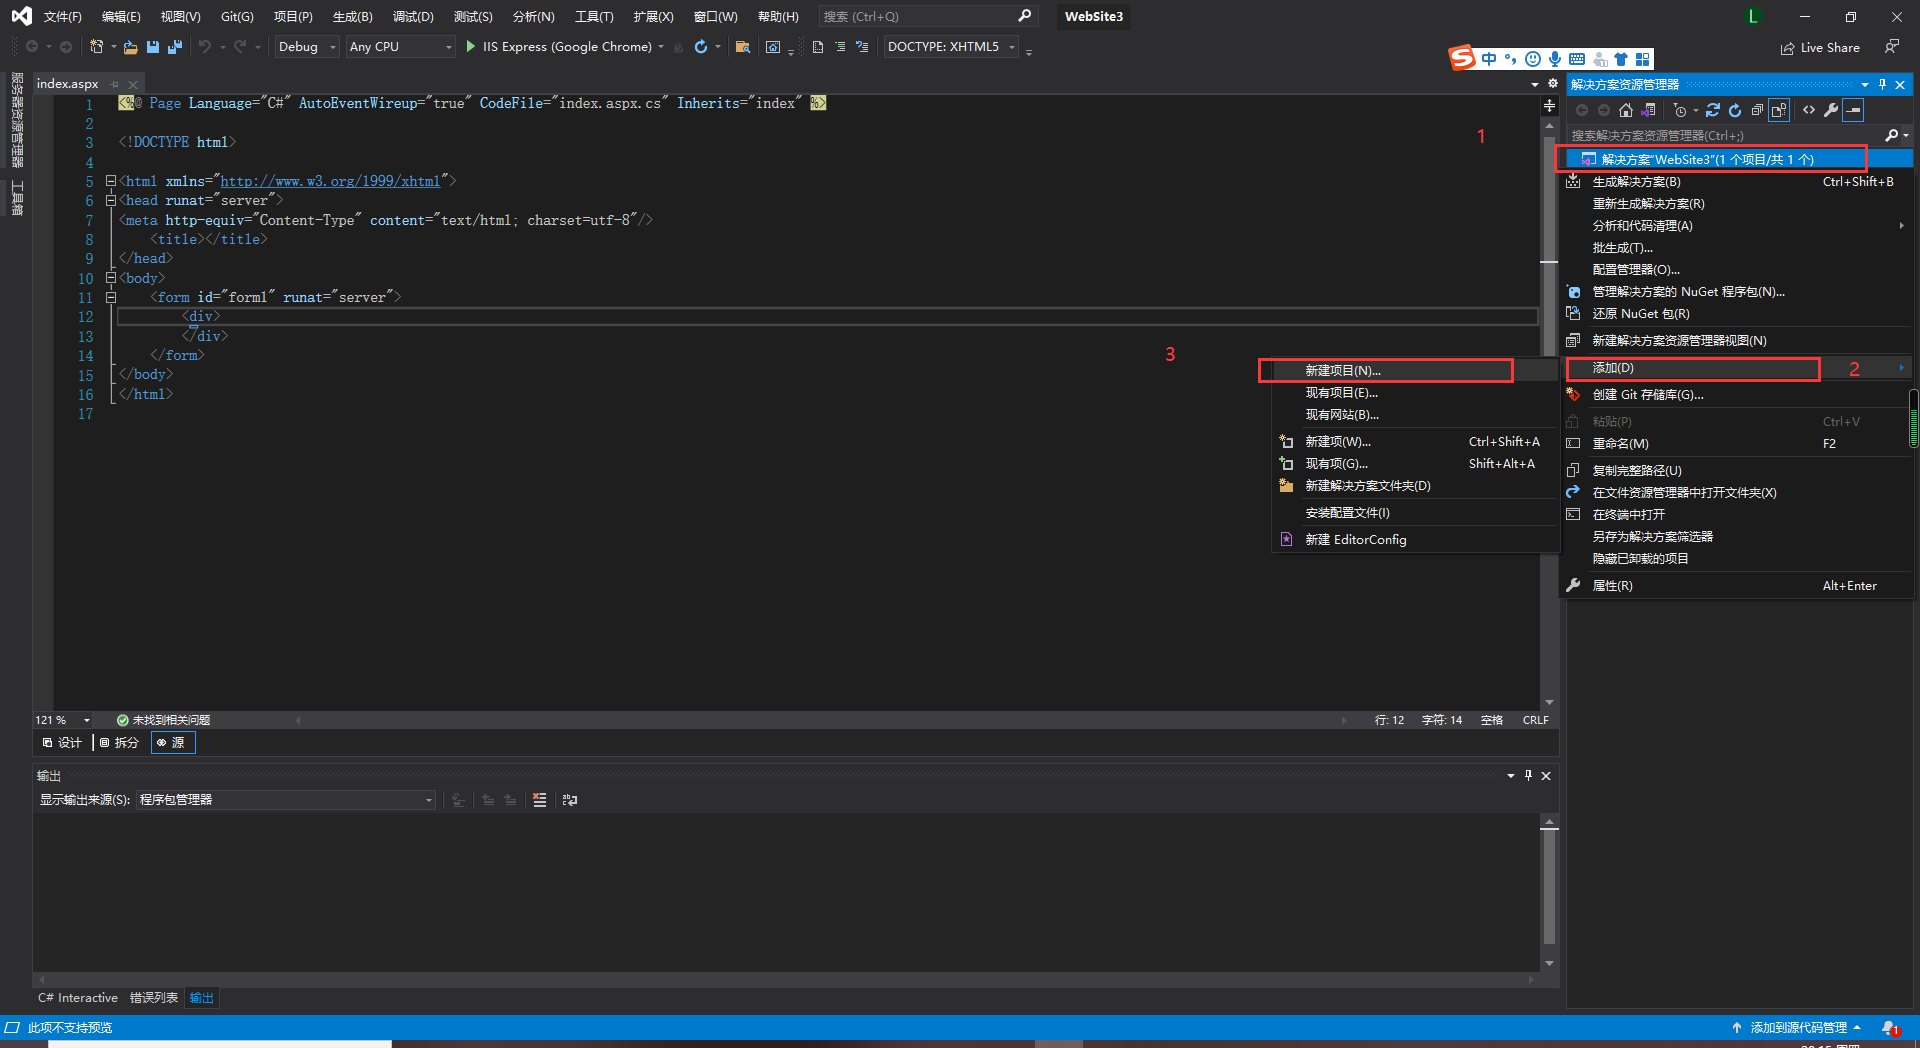
Task: Select 添加(D) in context menu
Action: click(1738, 368)
